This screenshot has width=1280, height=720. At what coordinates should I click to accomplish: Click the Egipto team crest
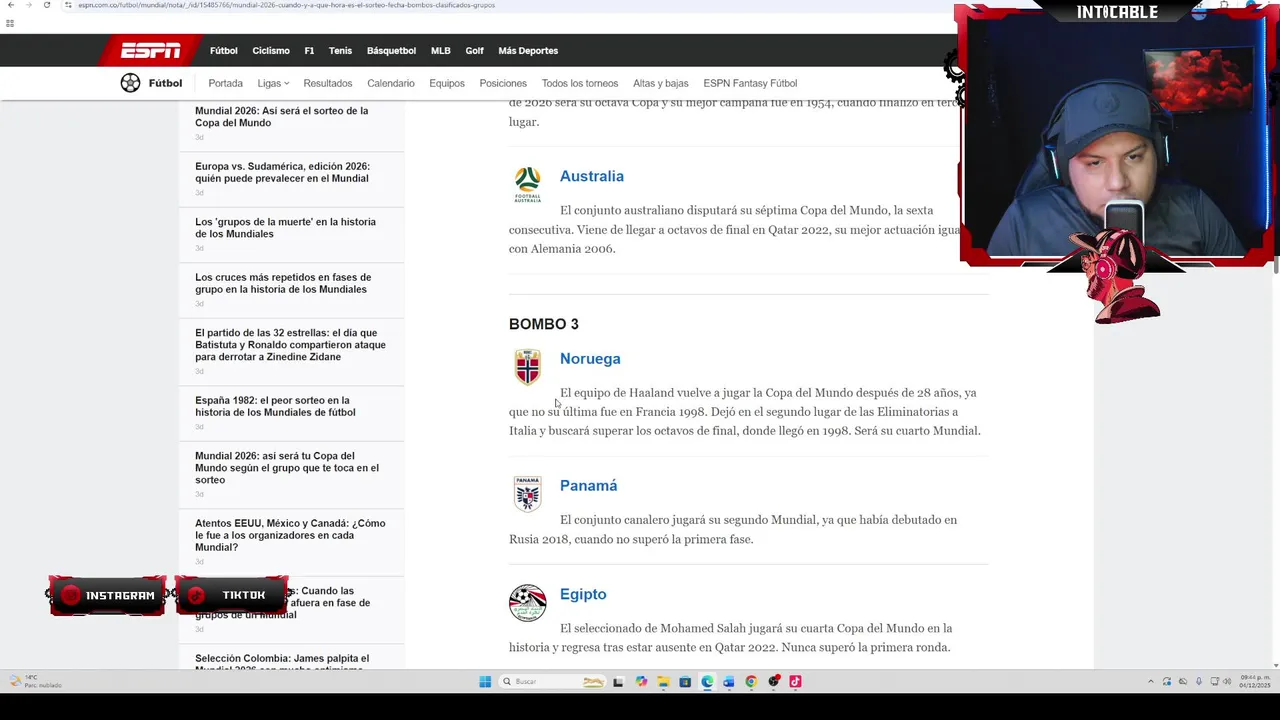[527, 603]
